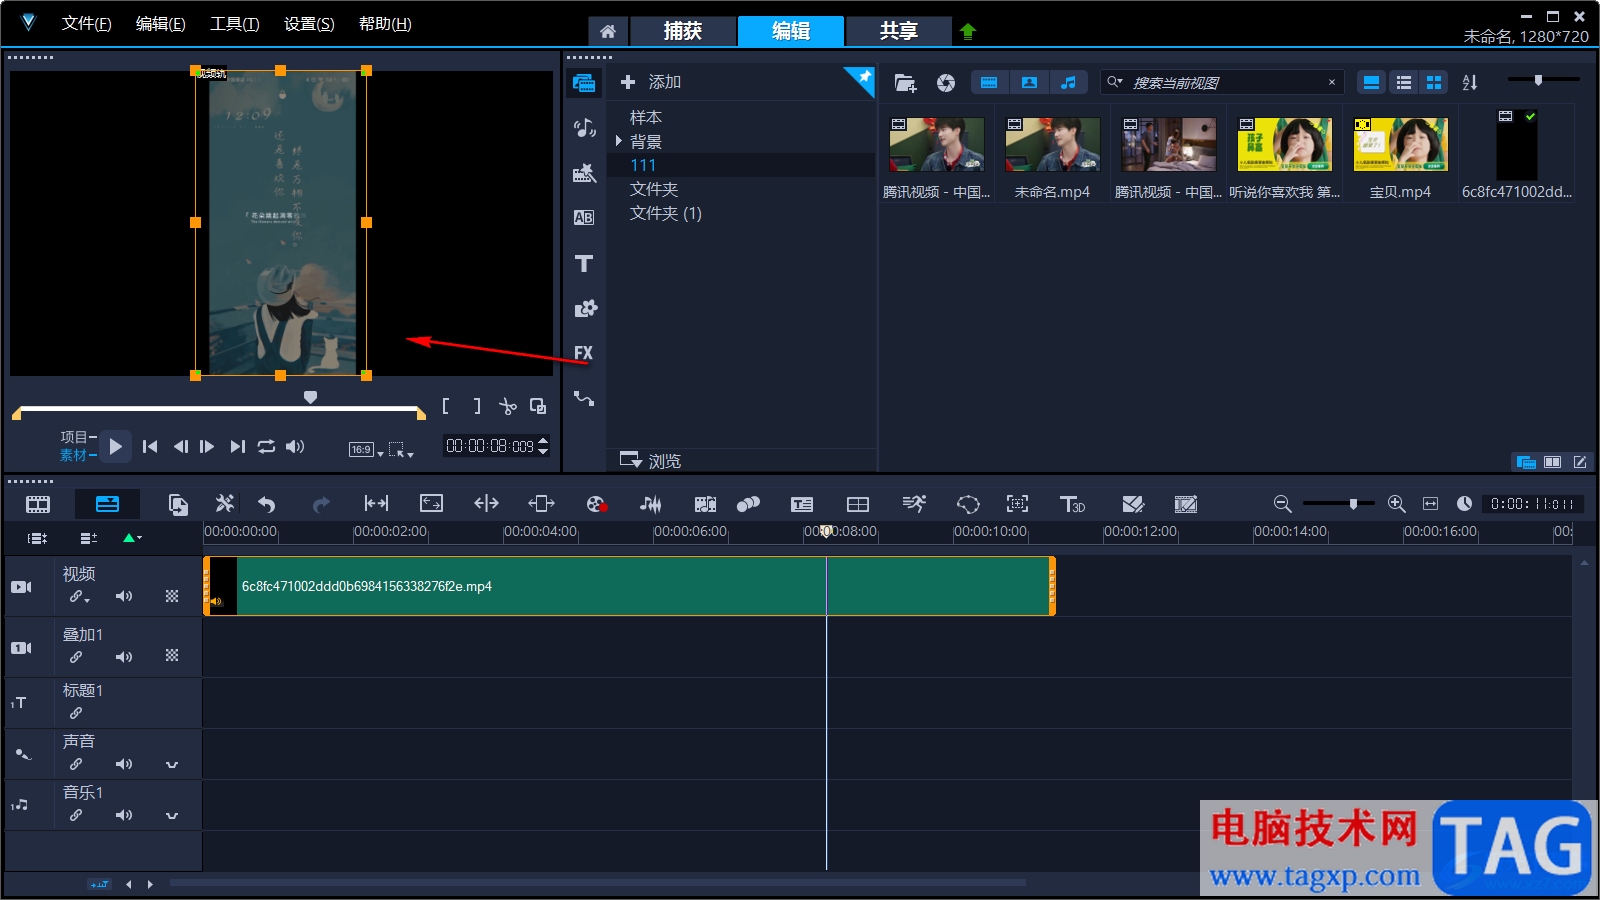Image resolution: width=1600 pixels, height=900 pixels.
Task: Click the capture shutter icon in library
Action: [946, 83]
